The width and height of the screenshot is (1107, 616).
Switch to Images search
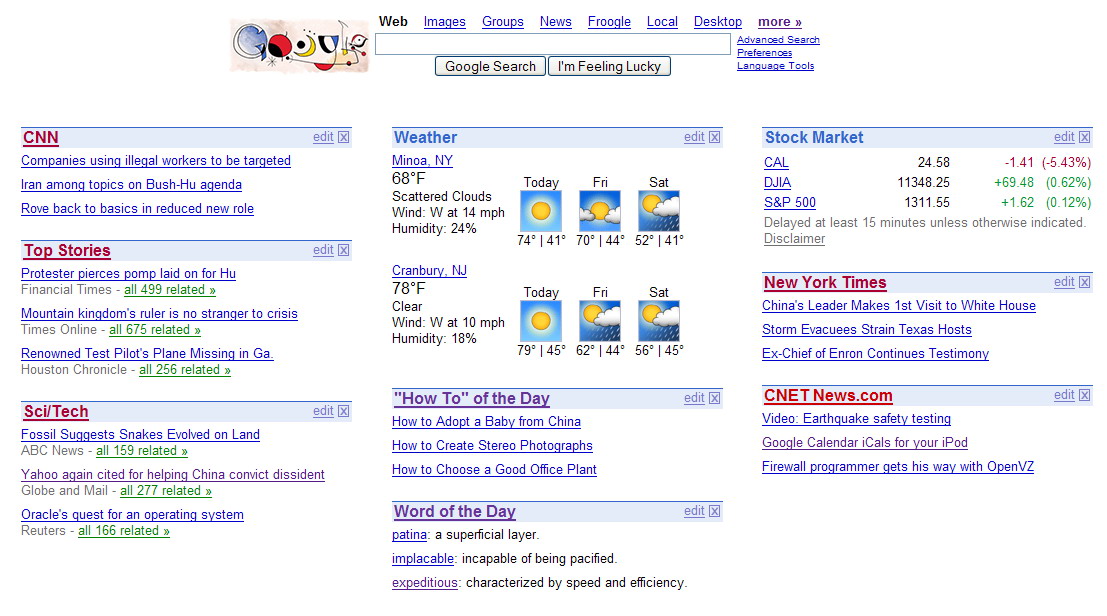point(445,22)
